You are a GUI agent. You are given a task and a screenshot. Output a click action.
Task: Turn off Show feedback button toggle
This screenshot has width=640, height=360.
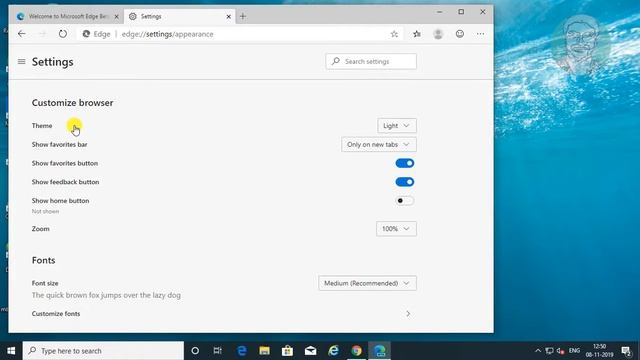[x=404, y=182]
